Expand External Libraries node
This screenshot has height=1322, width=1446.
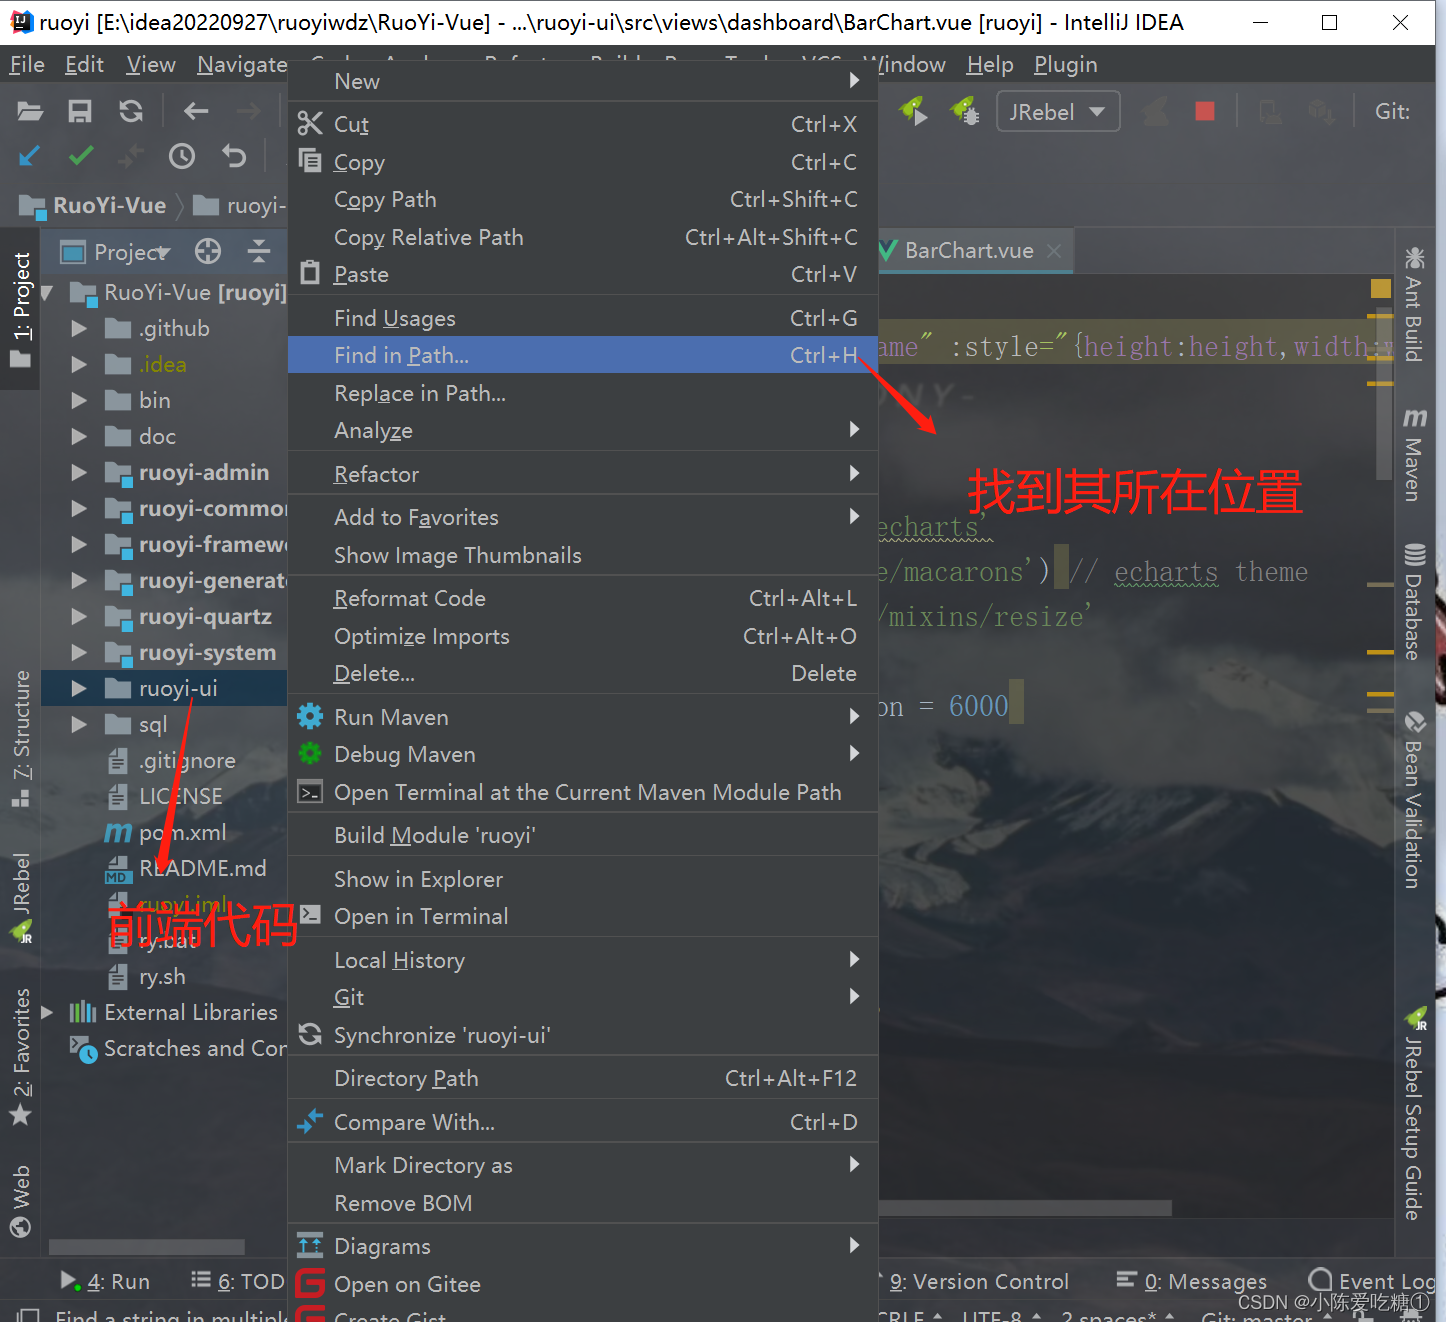pos(46,1012)
